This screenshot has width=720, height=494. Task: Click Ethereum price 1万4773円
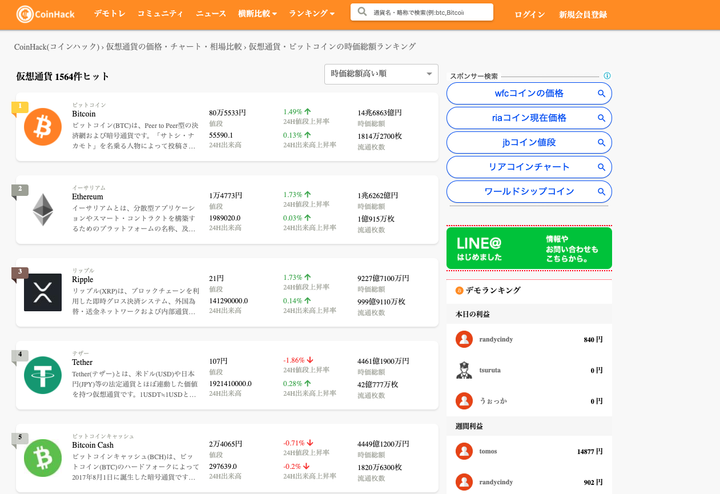click(225, 196)
